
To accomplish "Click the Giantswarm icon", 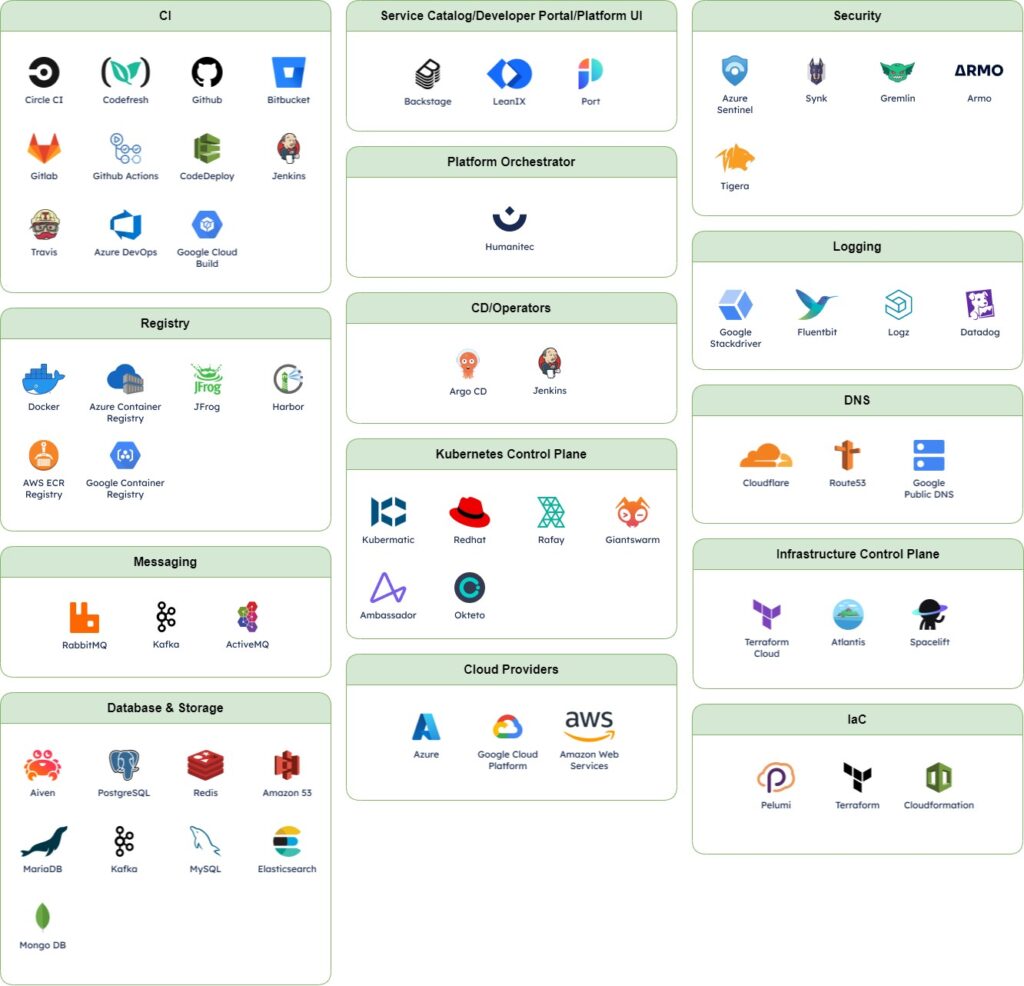I will [x=632, y=513].
